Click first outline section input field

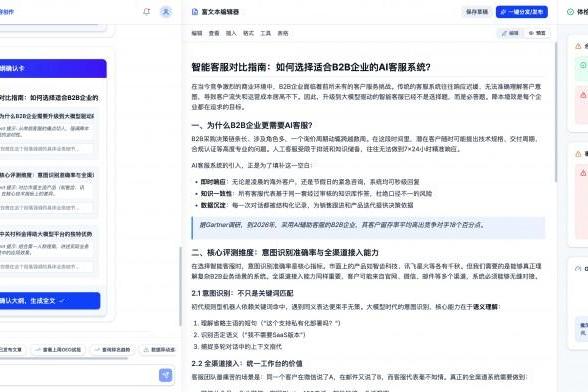click(x=46, y=149)
